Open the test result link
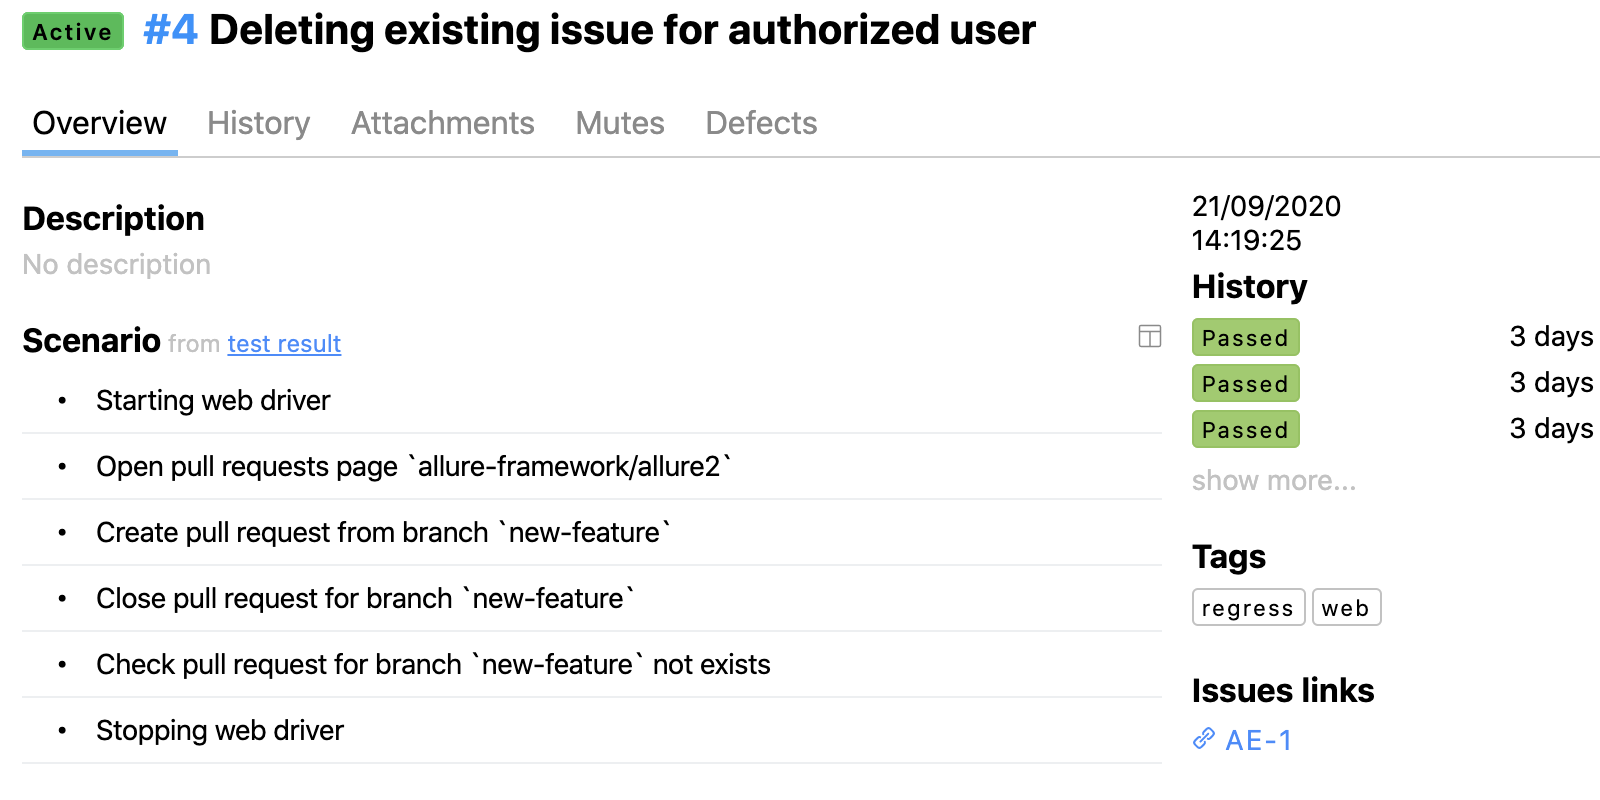1600x800 pixels. (284, 344)
